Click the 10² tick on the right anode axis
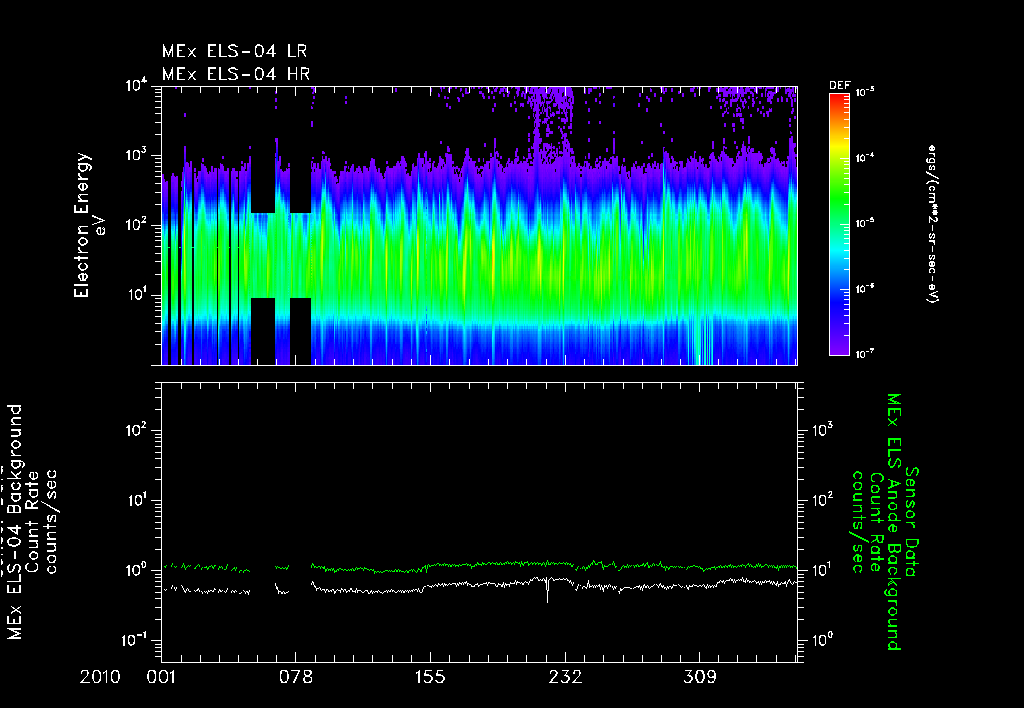 click(x=822, y=500)
